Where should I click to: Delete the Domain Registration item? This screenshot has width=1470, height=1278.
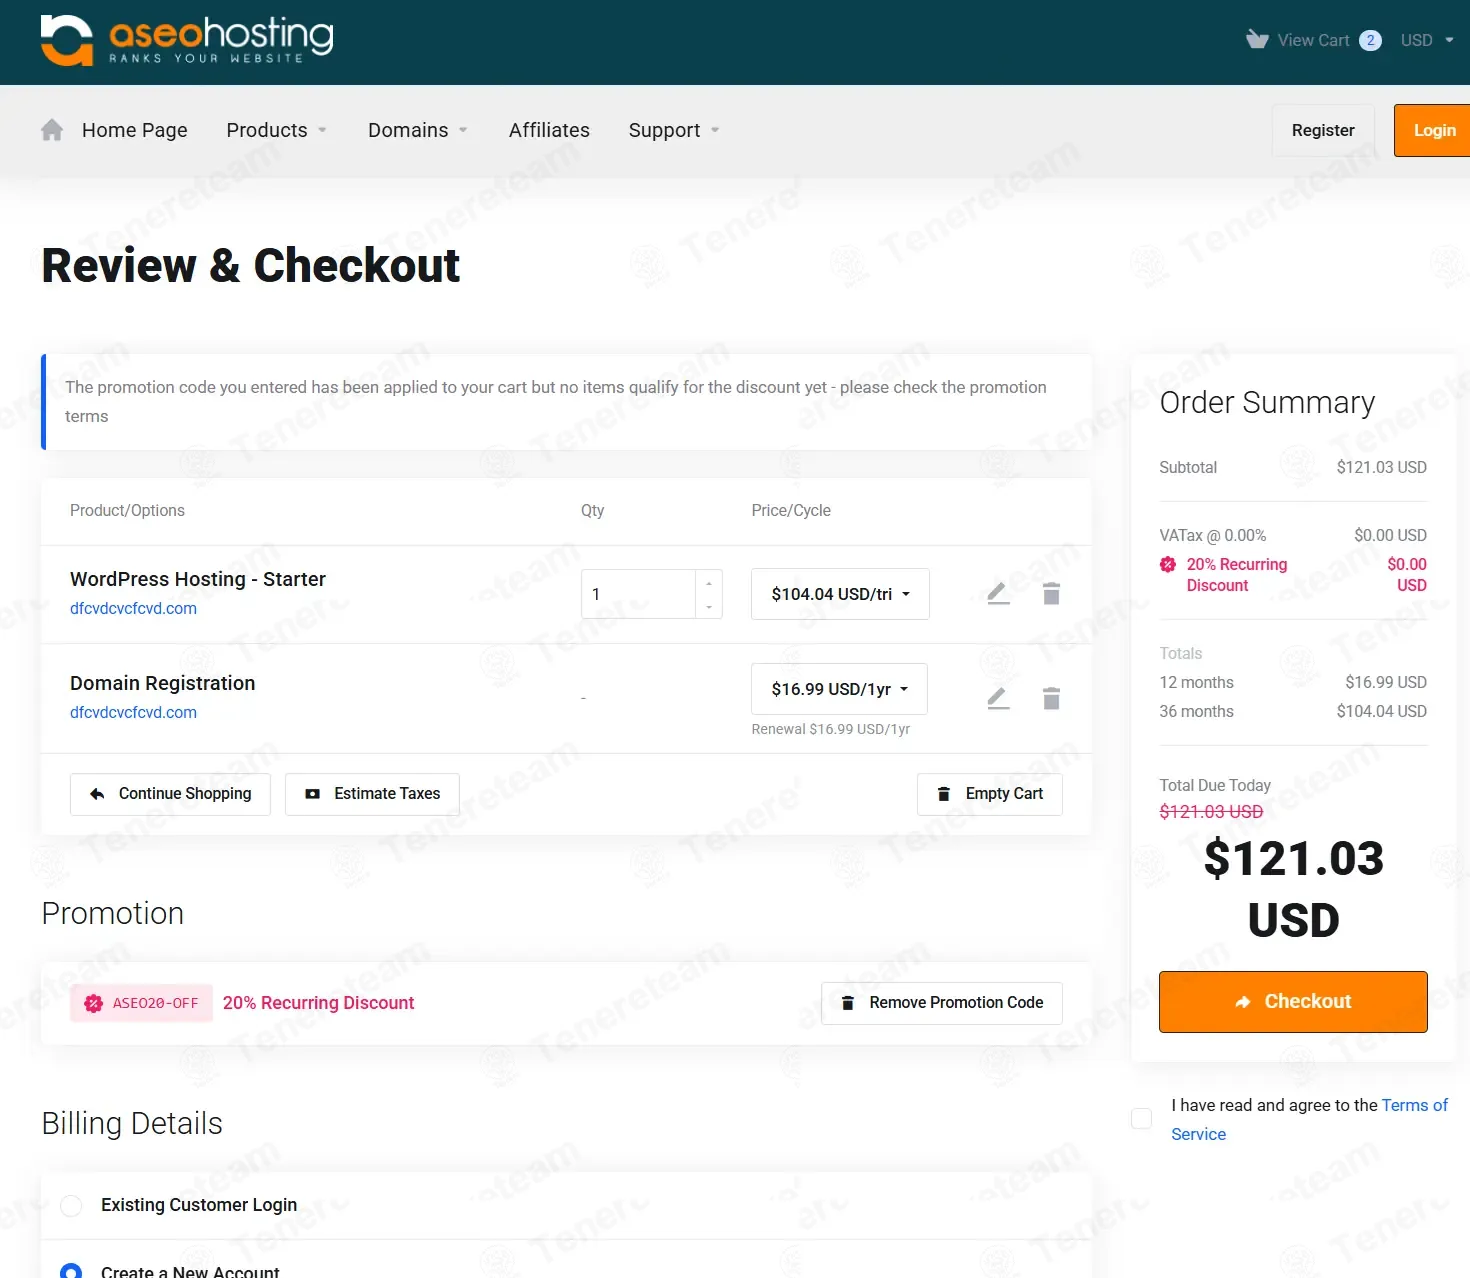click(1051, 698)
